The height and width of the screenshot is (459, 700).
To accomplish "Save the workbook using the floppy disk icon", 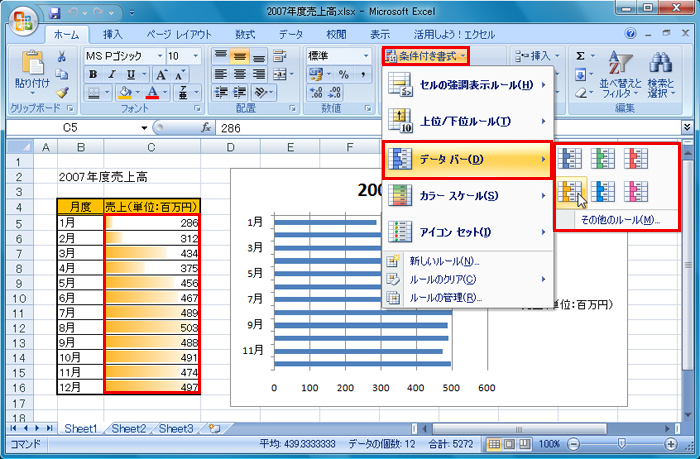I will coord(54,13).
